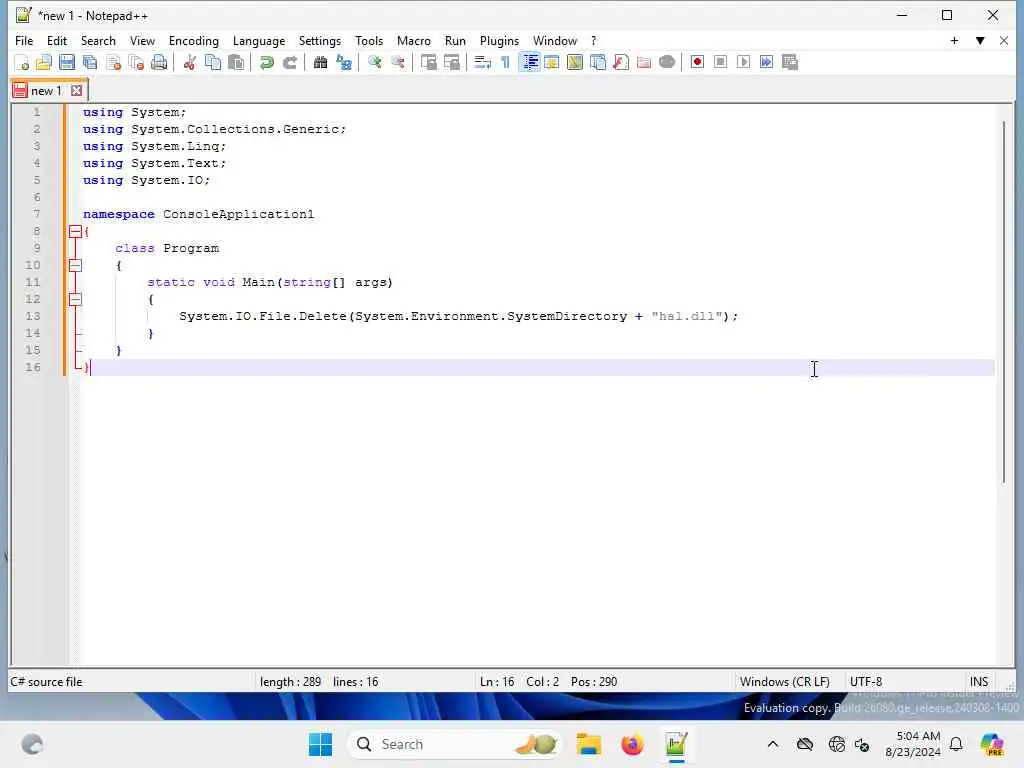The image size is (1024, 768).
Task: Open the Edit menu
Action: (x=57, y=40)
